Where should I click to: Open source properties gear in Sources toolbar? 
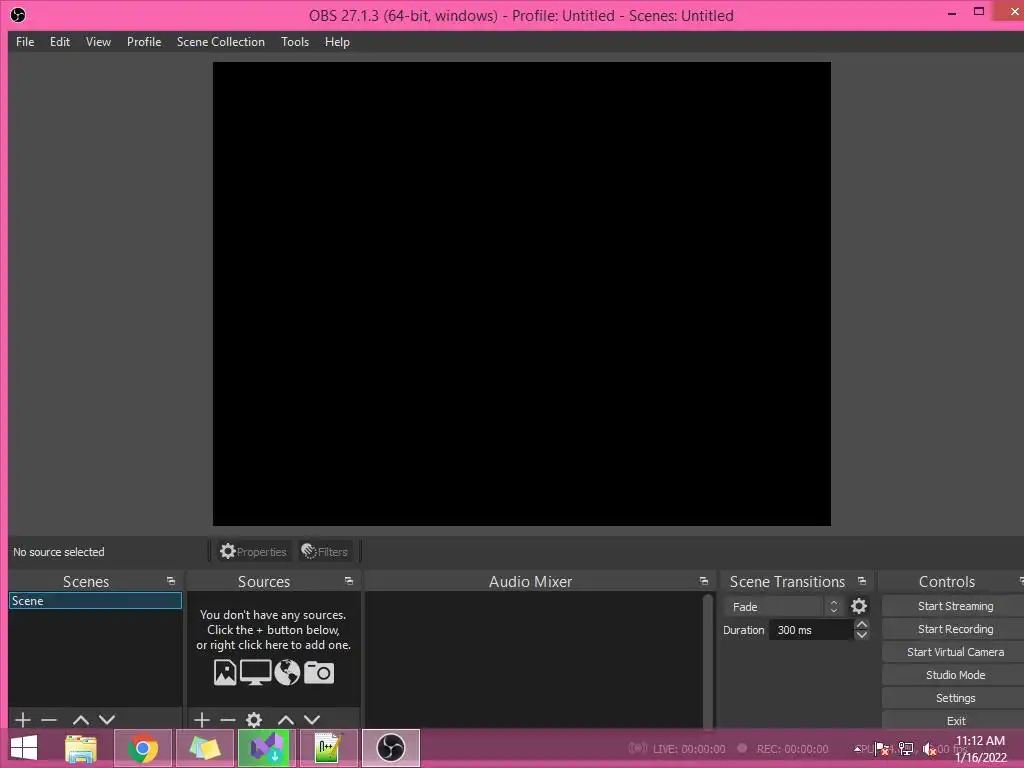pyautogui.click(x=254, y=720)
